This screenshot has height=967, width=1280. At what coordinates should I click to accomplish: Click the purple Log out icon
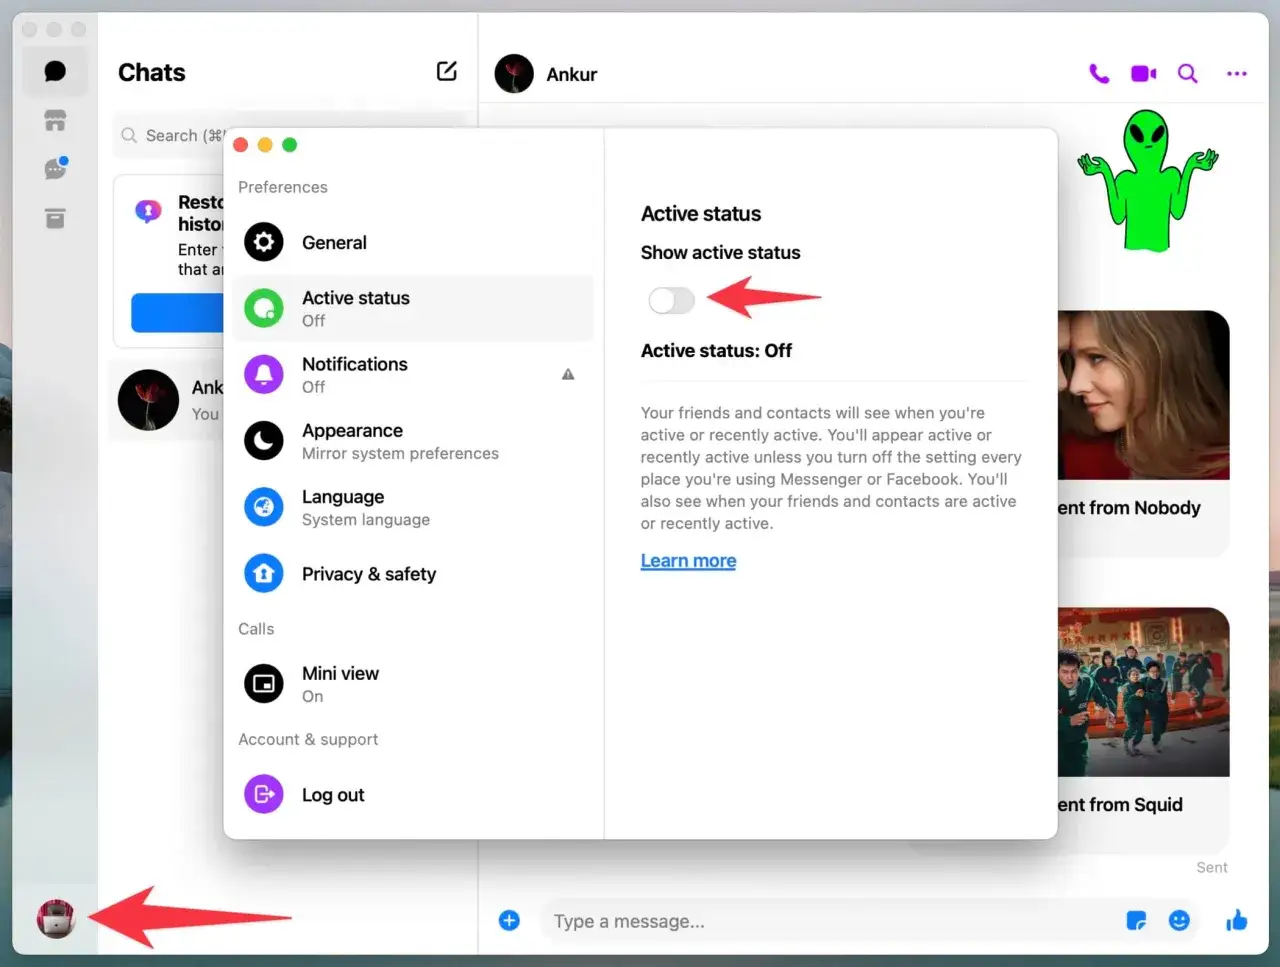coord(264,794)
